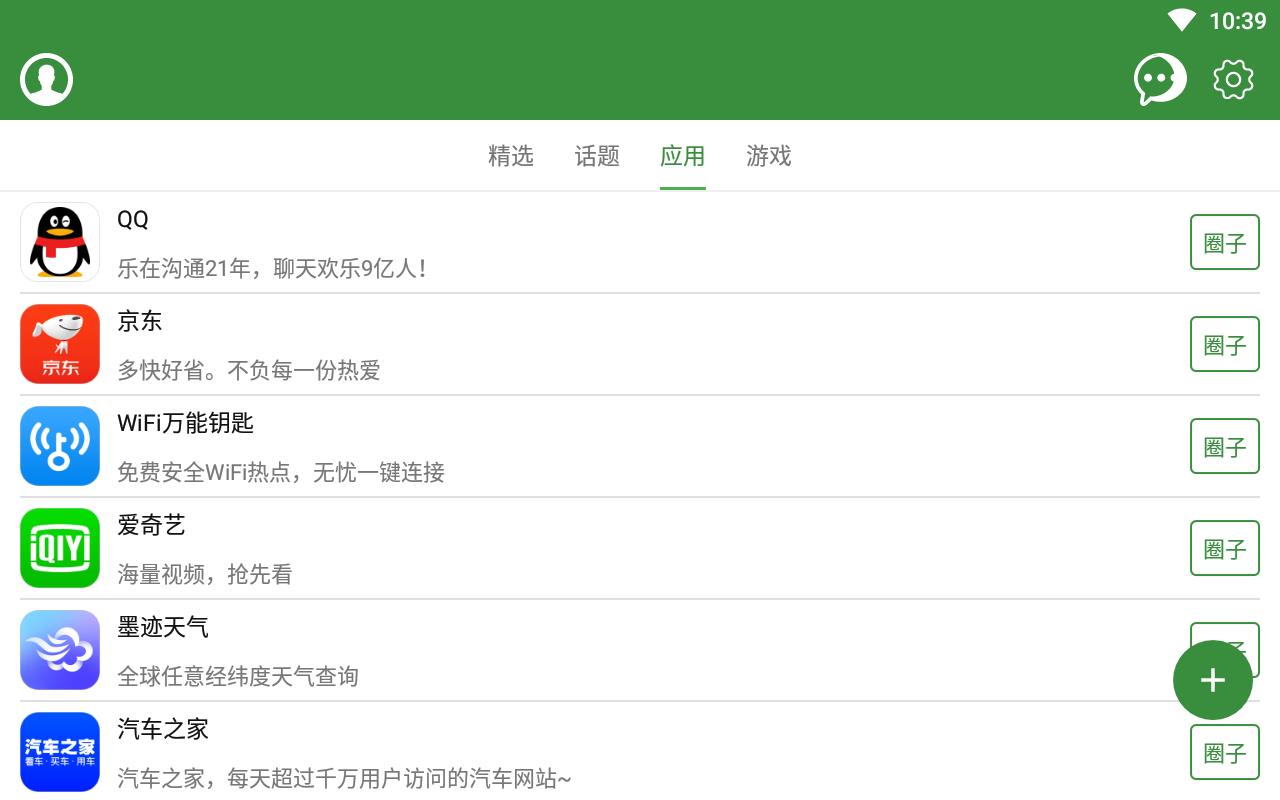Tap the green plus floating button

click(1213, 680)
